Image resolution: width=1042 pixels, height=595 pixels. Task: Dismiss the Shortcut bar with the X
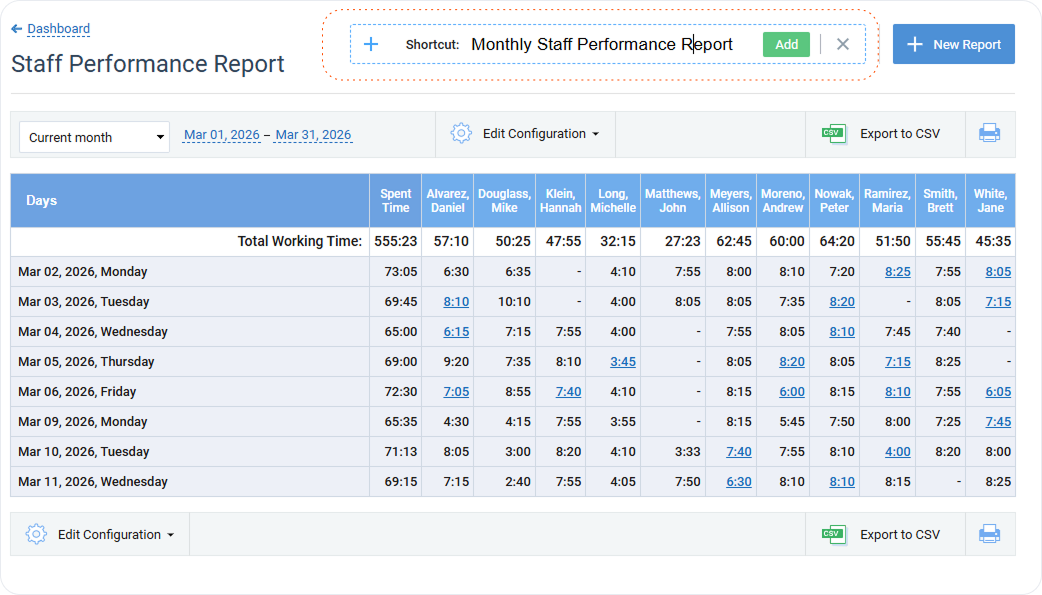842,44
